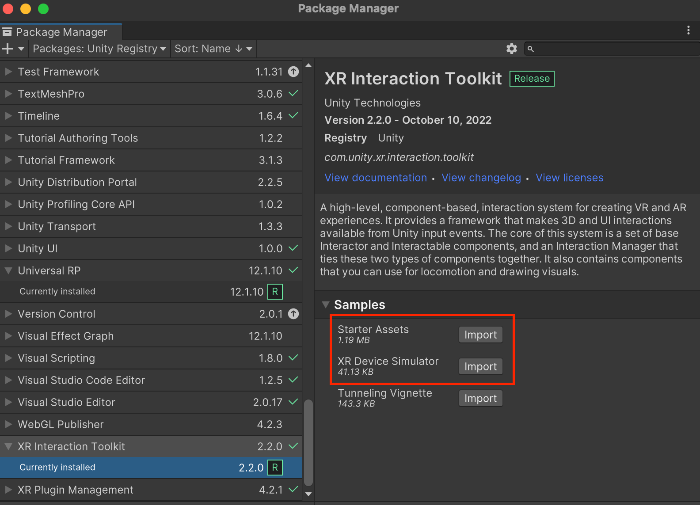Click the WebGL Publisher version 4.2.3
This screenshot has width=700, height=505.
[269, 424]
